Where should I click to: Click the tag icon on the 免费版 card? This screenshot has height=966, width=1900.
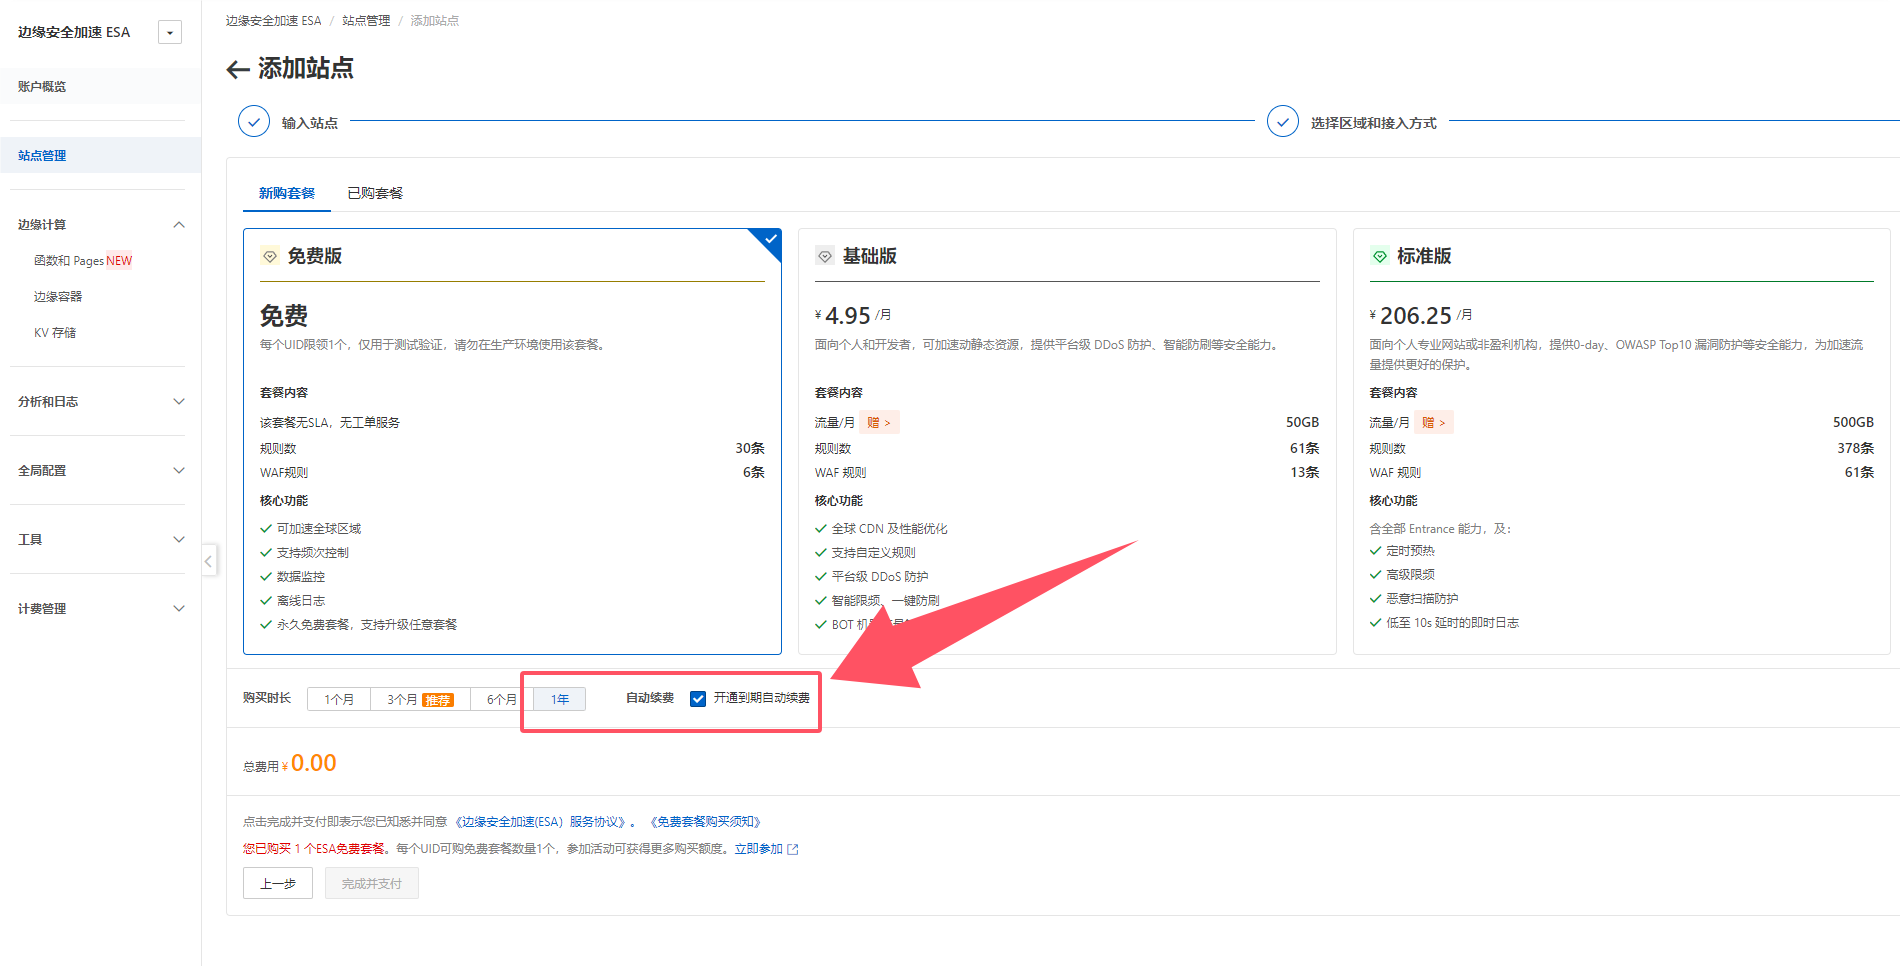(x=270, y=256)
